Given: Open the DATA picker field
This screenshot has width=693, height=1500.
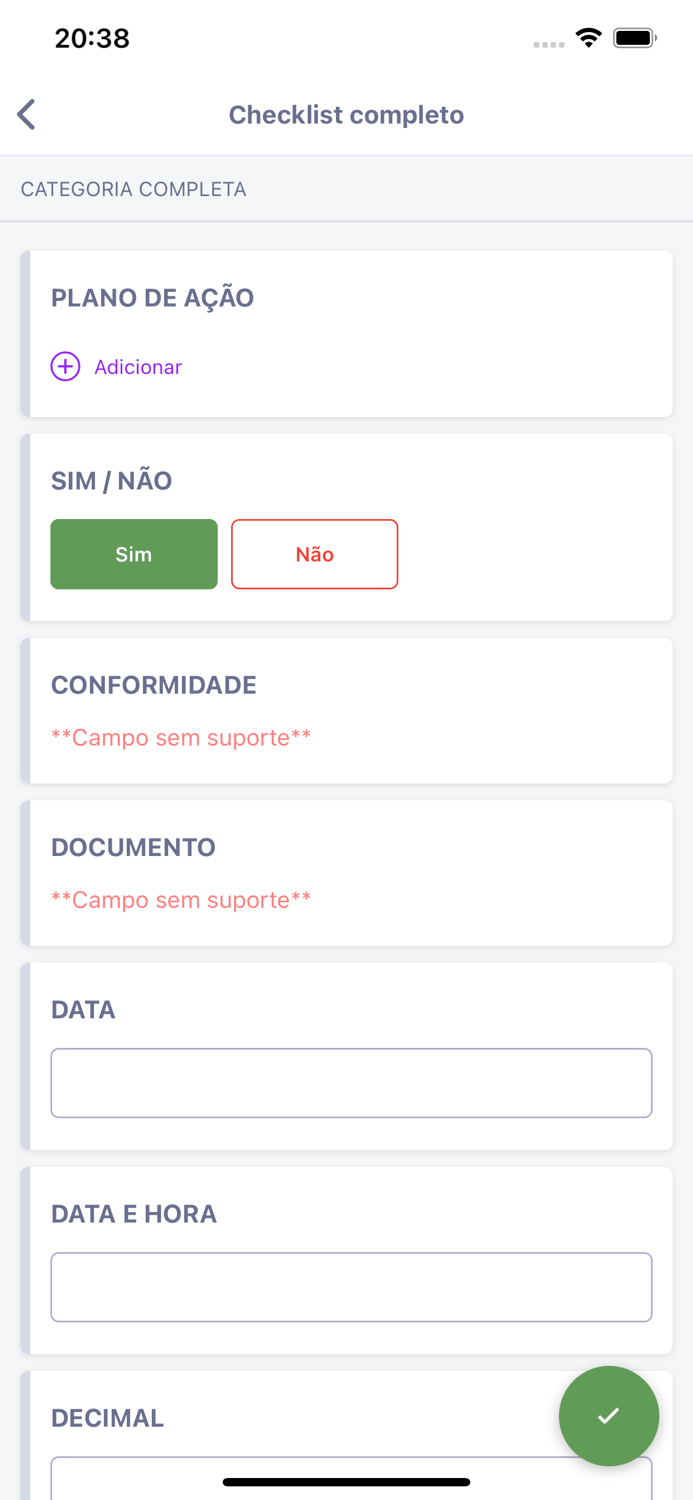Looking at the screenshot, I should click(351, 1083).
